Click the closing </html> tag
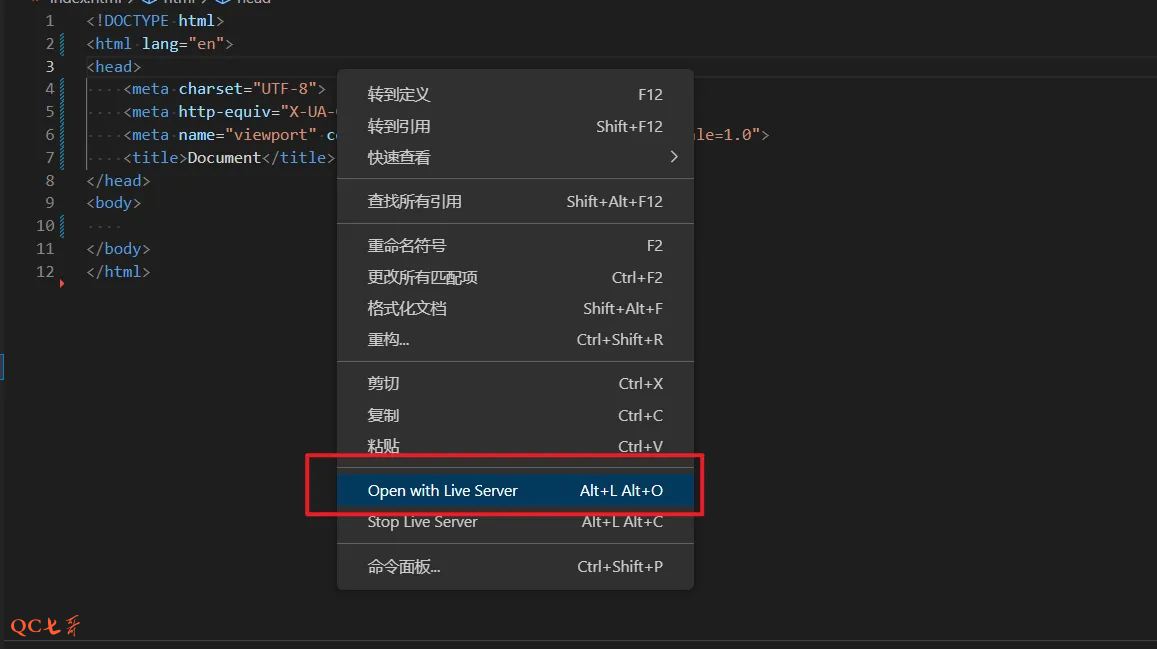 (118, 272)
